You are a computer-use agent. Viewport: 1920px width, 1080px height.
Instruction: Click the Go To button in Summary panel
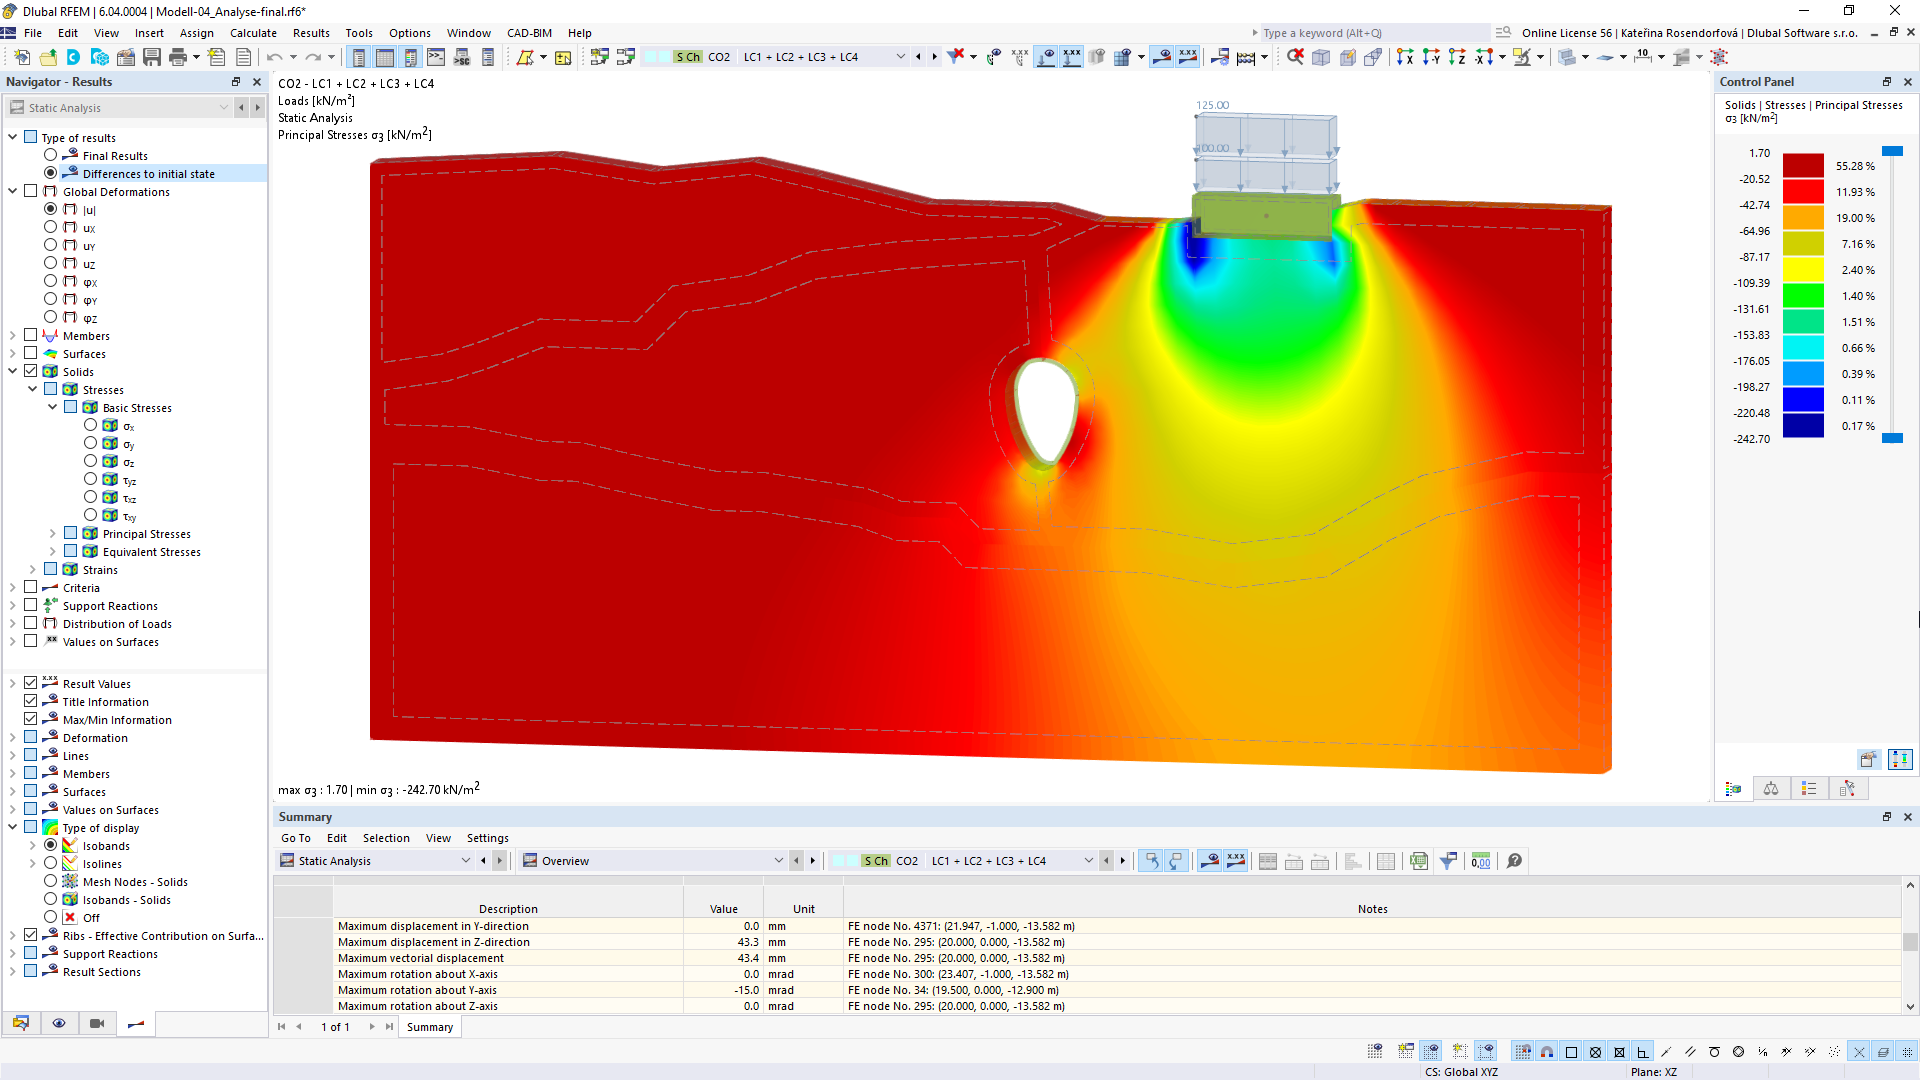click(294, 837)
